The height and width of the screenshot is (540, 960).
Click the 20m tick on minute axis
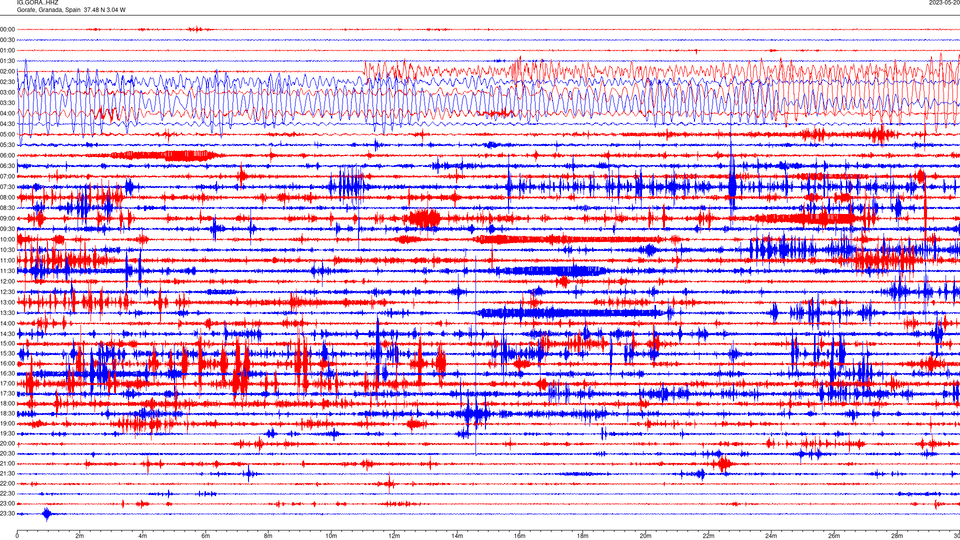coord(645,536)
